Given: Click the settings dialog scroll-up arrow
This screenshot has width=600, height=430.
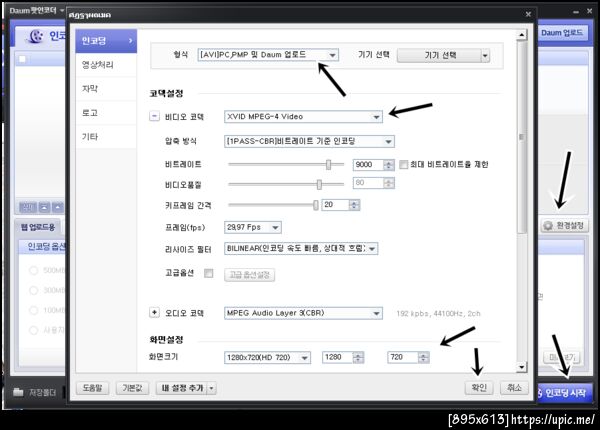Looking at the screenshot, I should coord(521,35).
